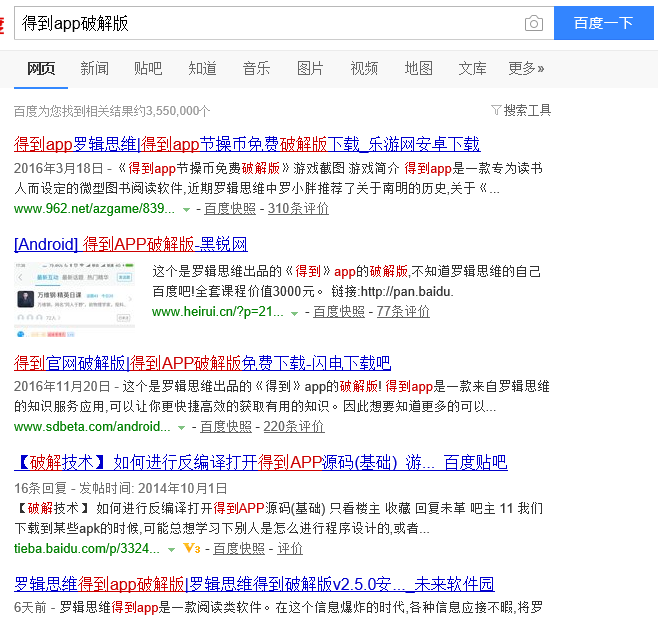Click the funnel icon beside 搜索工具
Viewport: 658px width, 620px height.
[496, 110]
